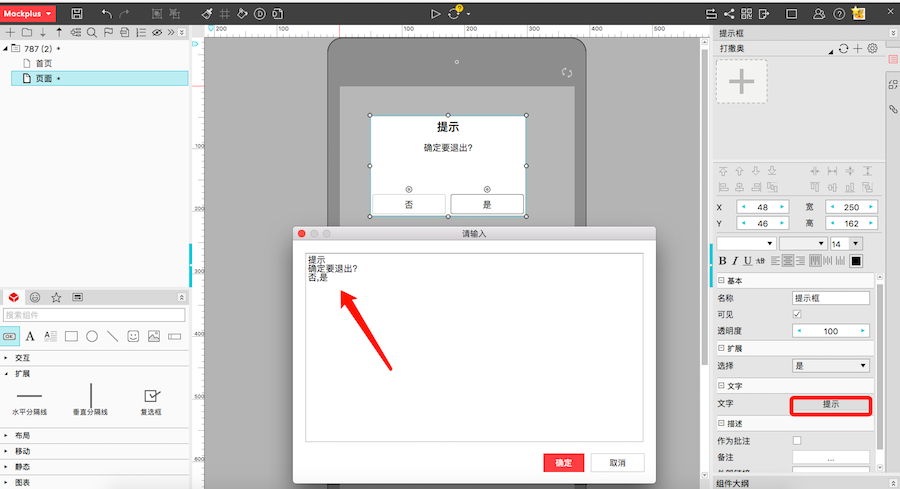Image resolution: width=900 pixels, height=489 pixels.
Task: Increase the 透明度 value with right arrow
Action: tap(863, 331)
